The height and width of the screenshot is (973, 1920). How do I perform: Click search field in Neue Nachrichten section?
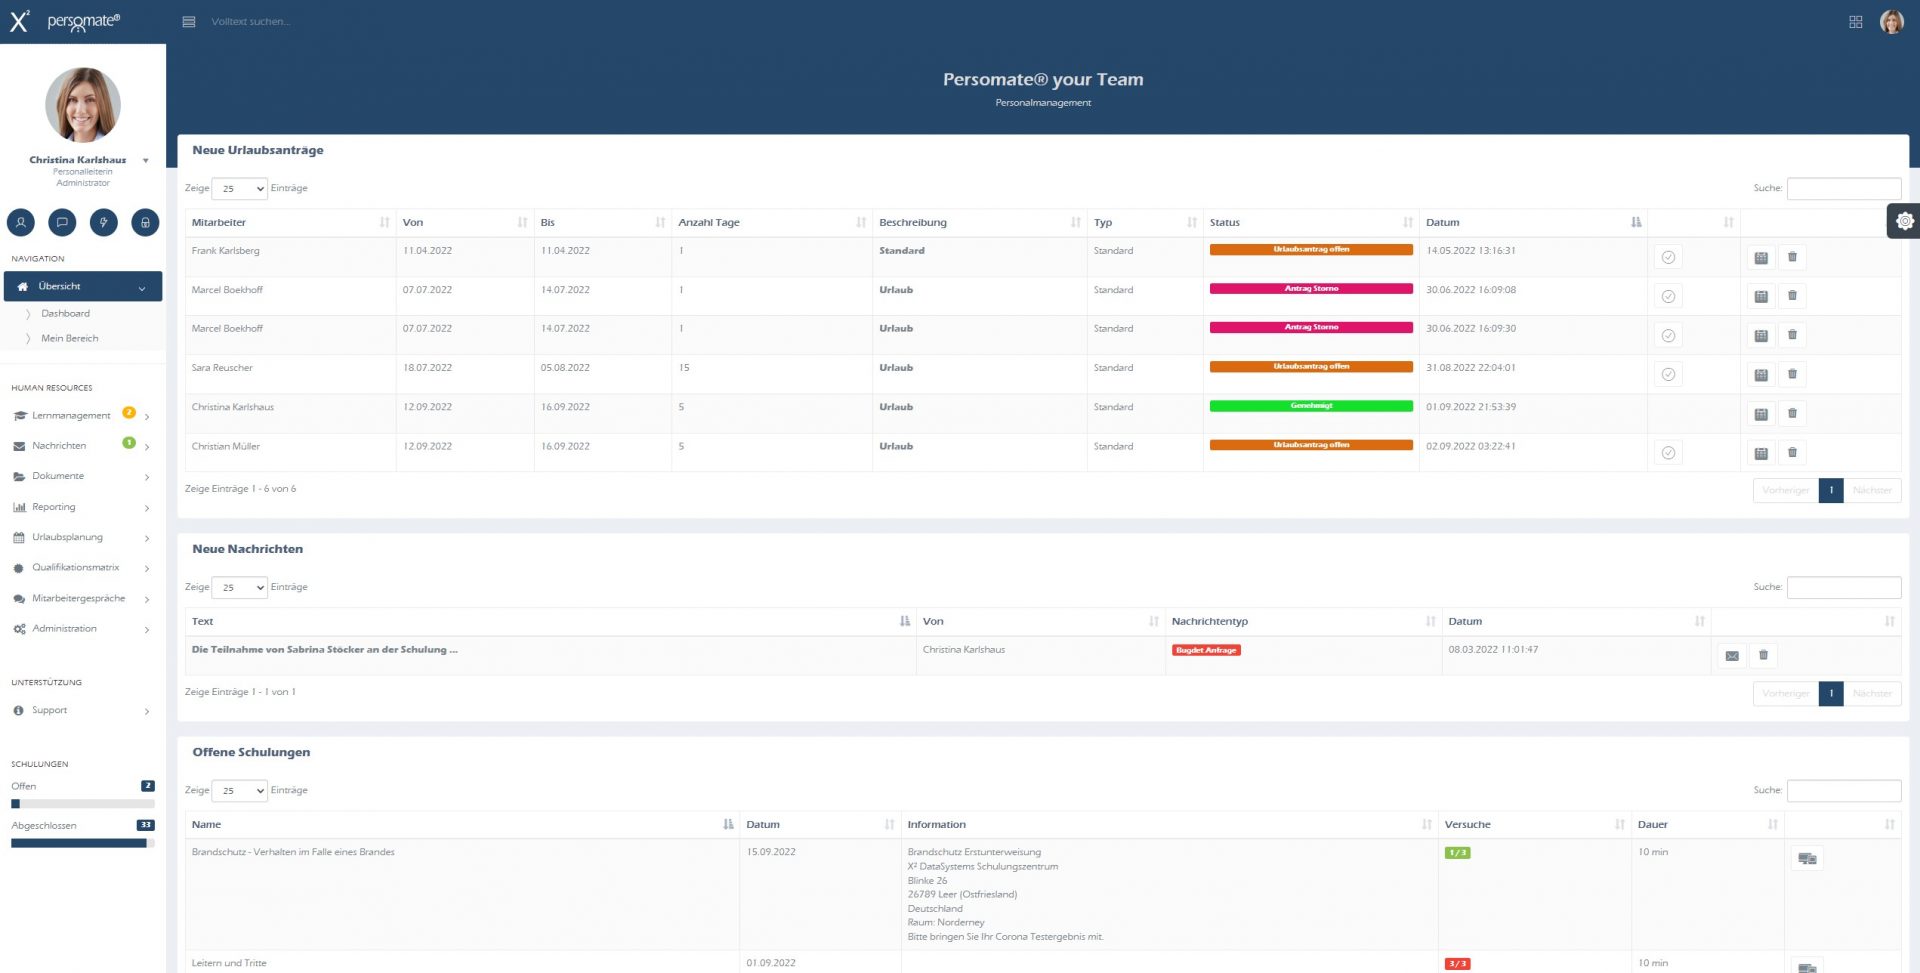tap(1843, 587)
